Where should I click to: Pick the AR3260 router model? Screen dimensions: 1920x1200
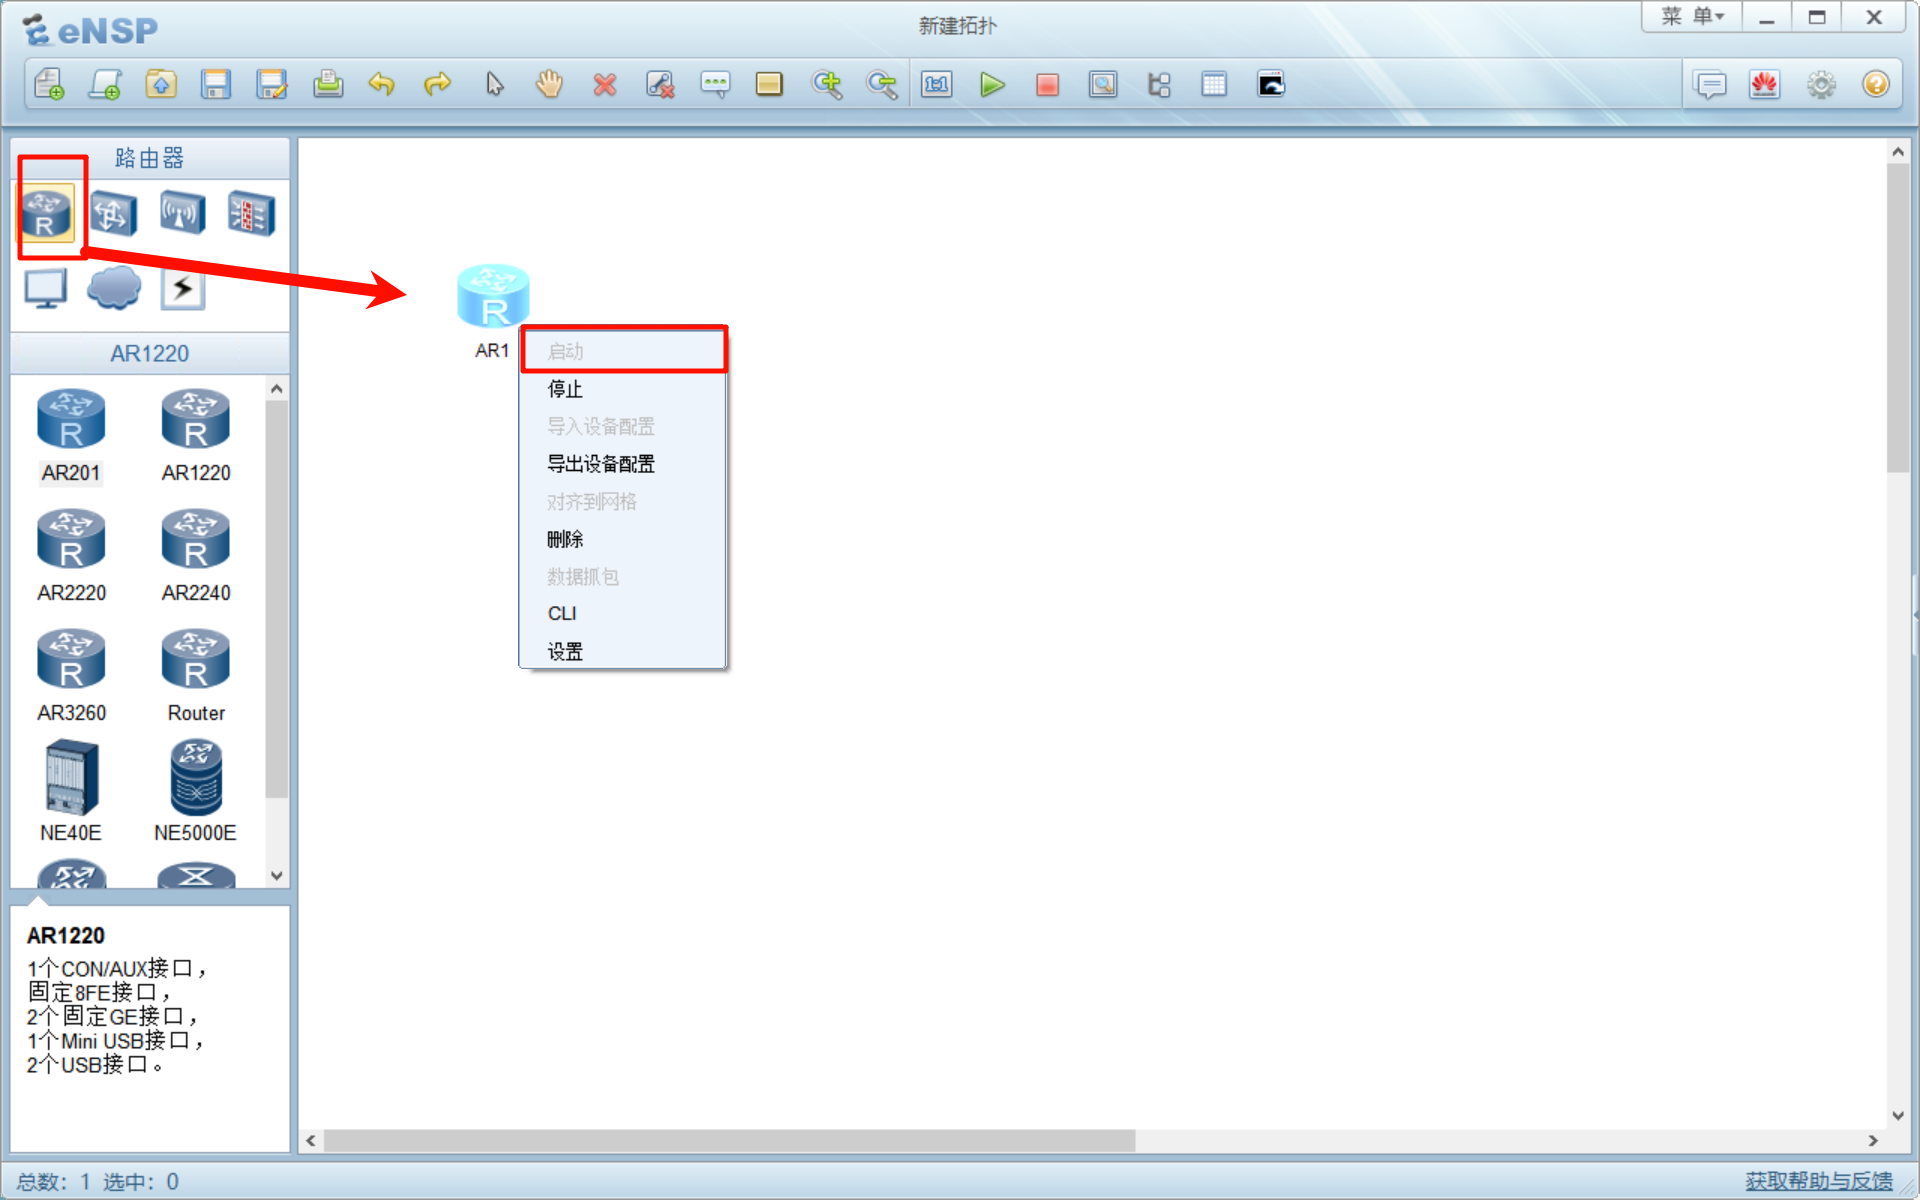coord(71,676)
